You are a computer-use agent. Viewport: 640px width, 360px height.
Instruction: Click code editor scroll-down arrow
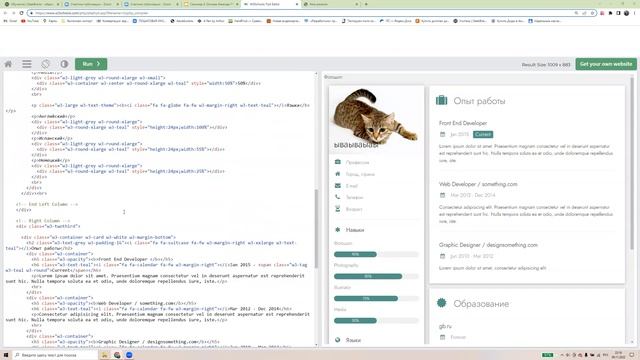[316, 345]
